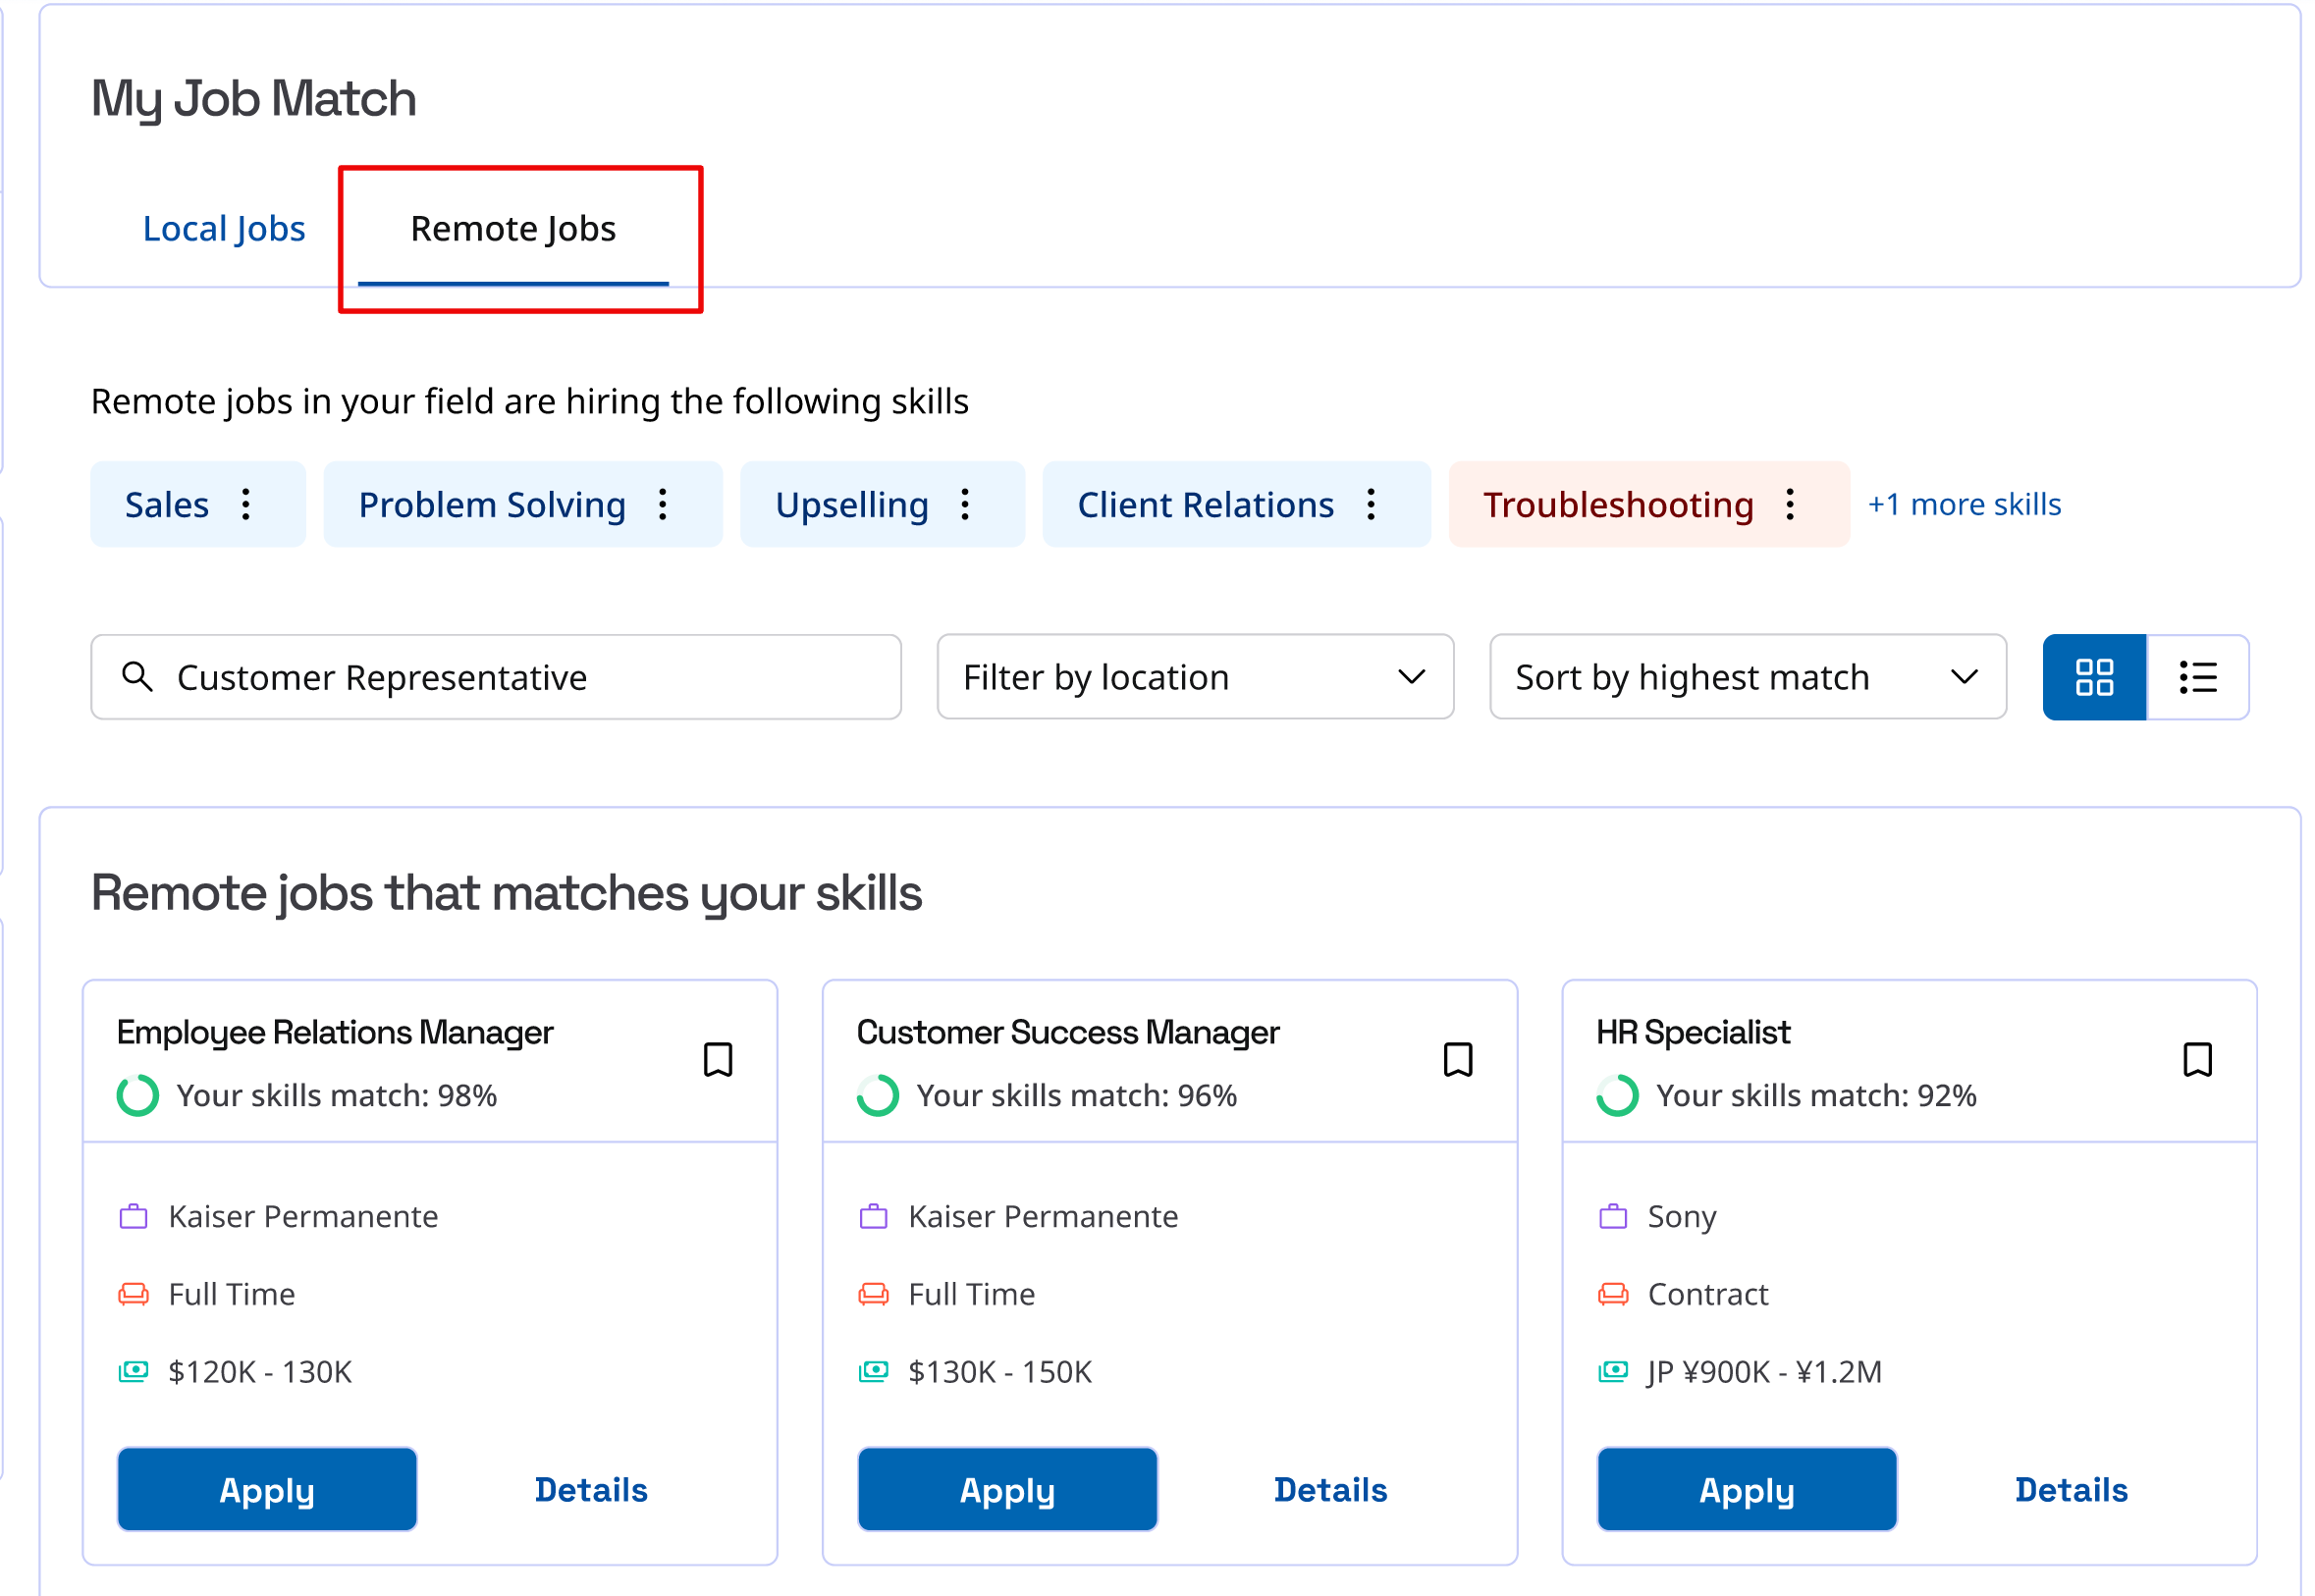Switch to grid view layout
Viewport: 2315px width, 1596px height.
click(x=2094, y=677)
